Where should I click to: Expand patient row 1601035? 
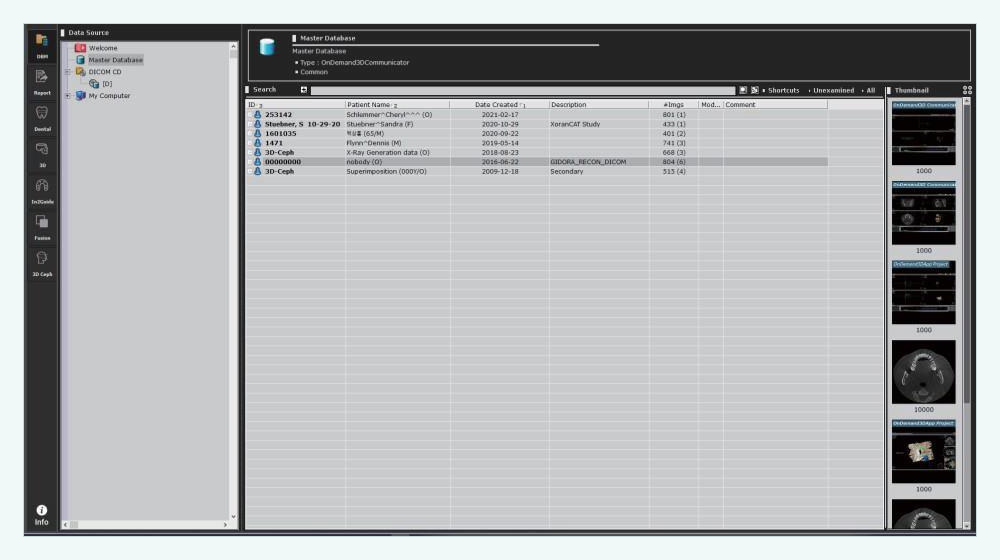coord(249,134)
